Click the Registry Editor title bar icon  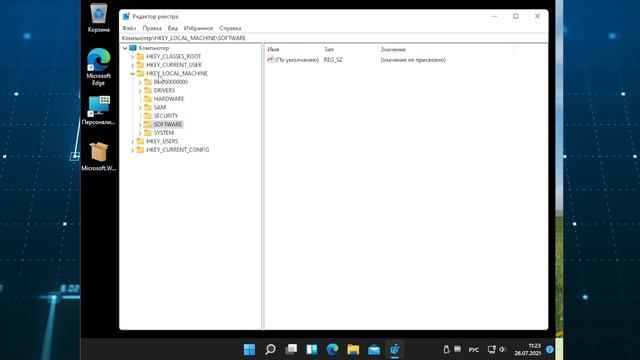coord(126,16)
